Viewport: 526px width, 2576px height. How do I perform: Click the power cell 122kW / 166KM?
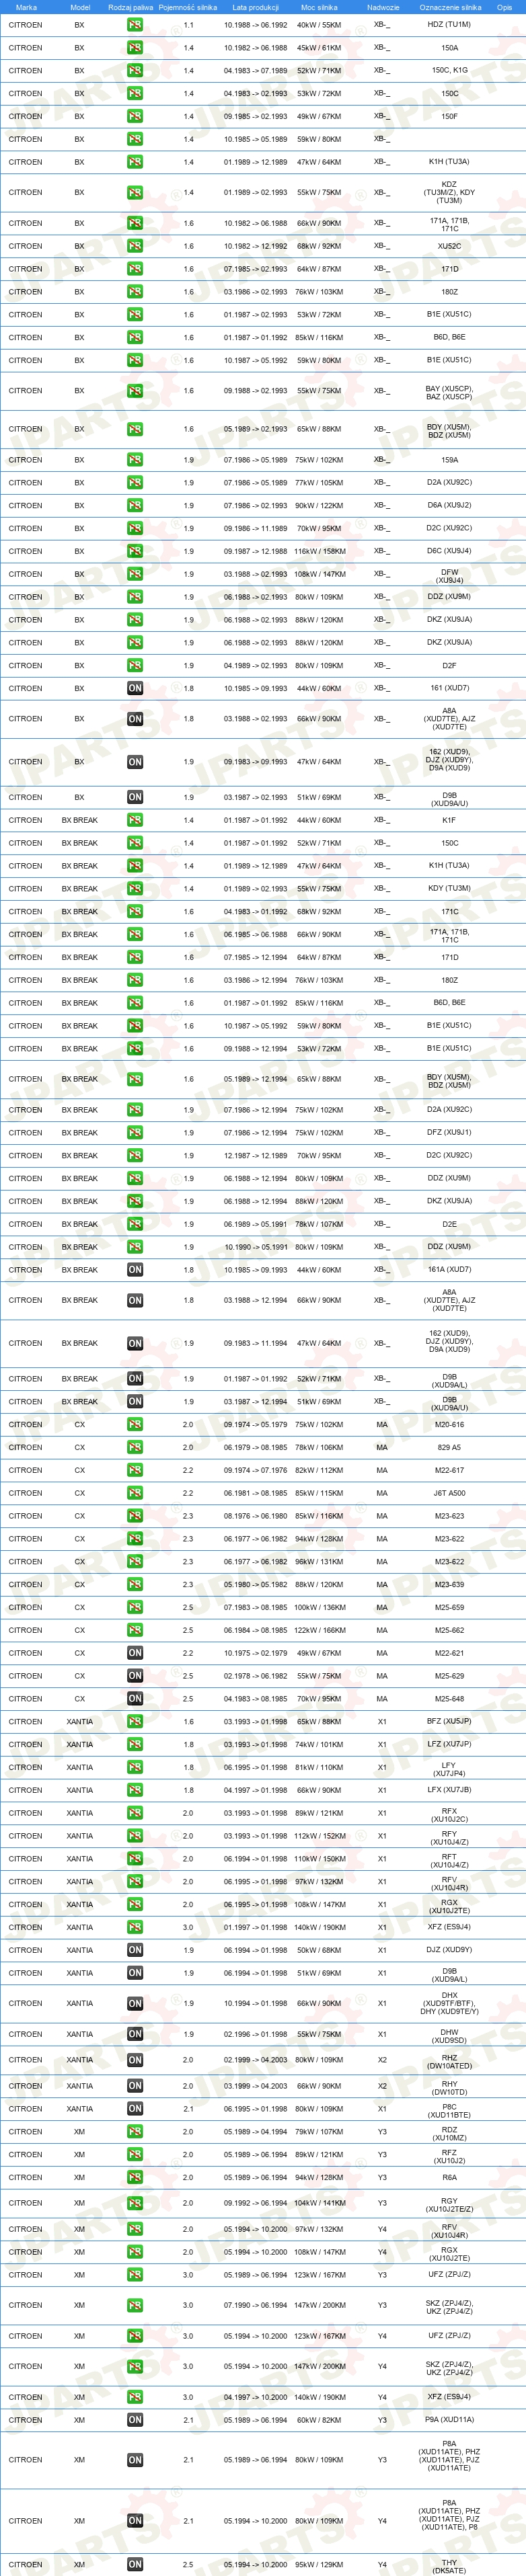(x=319, y=1631)
